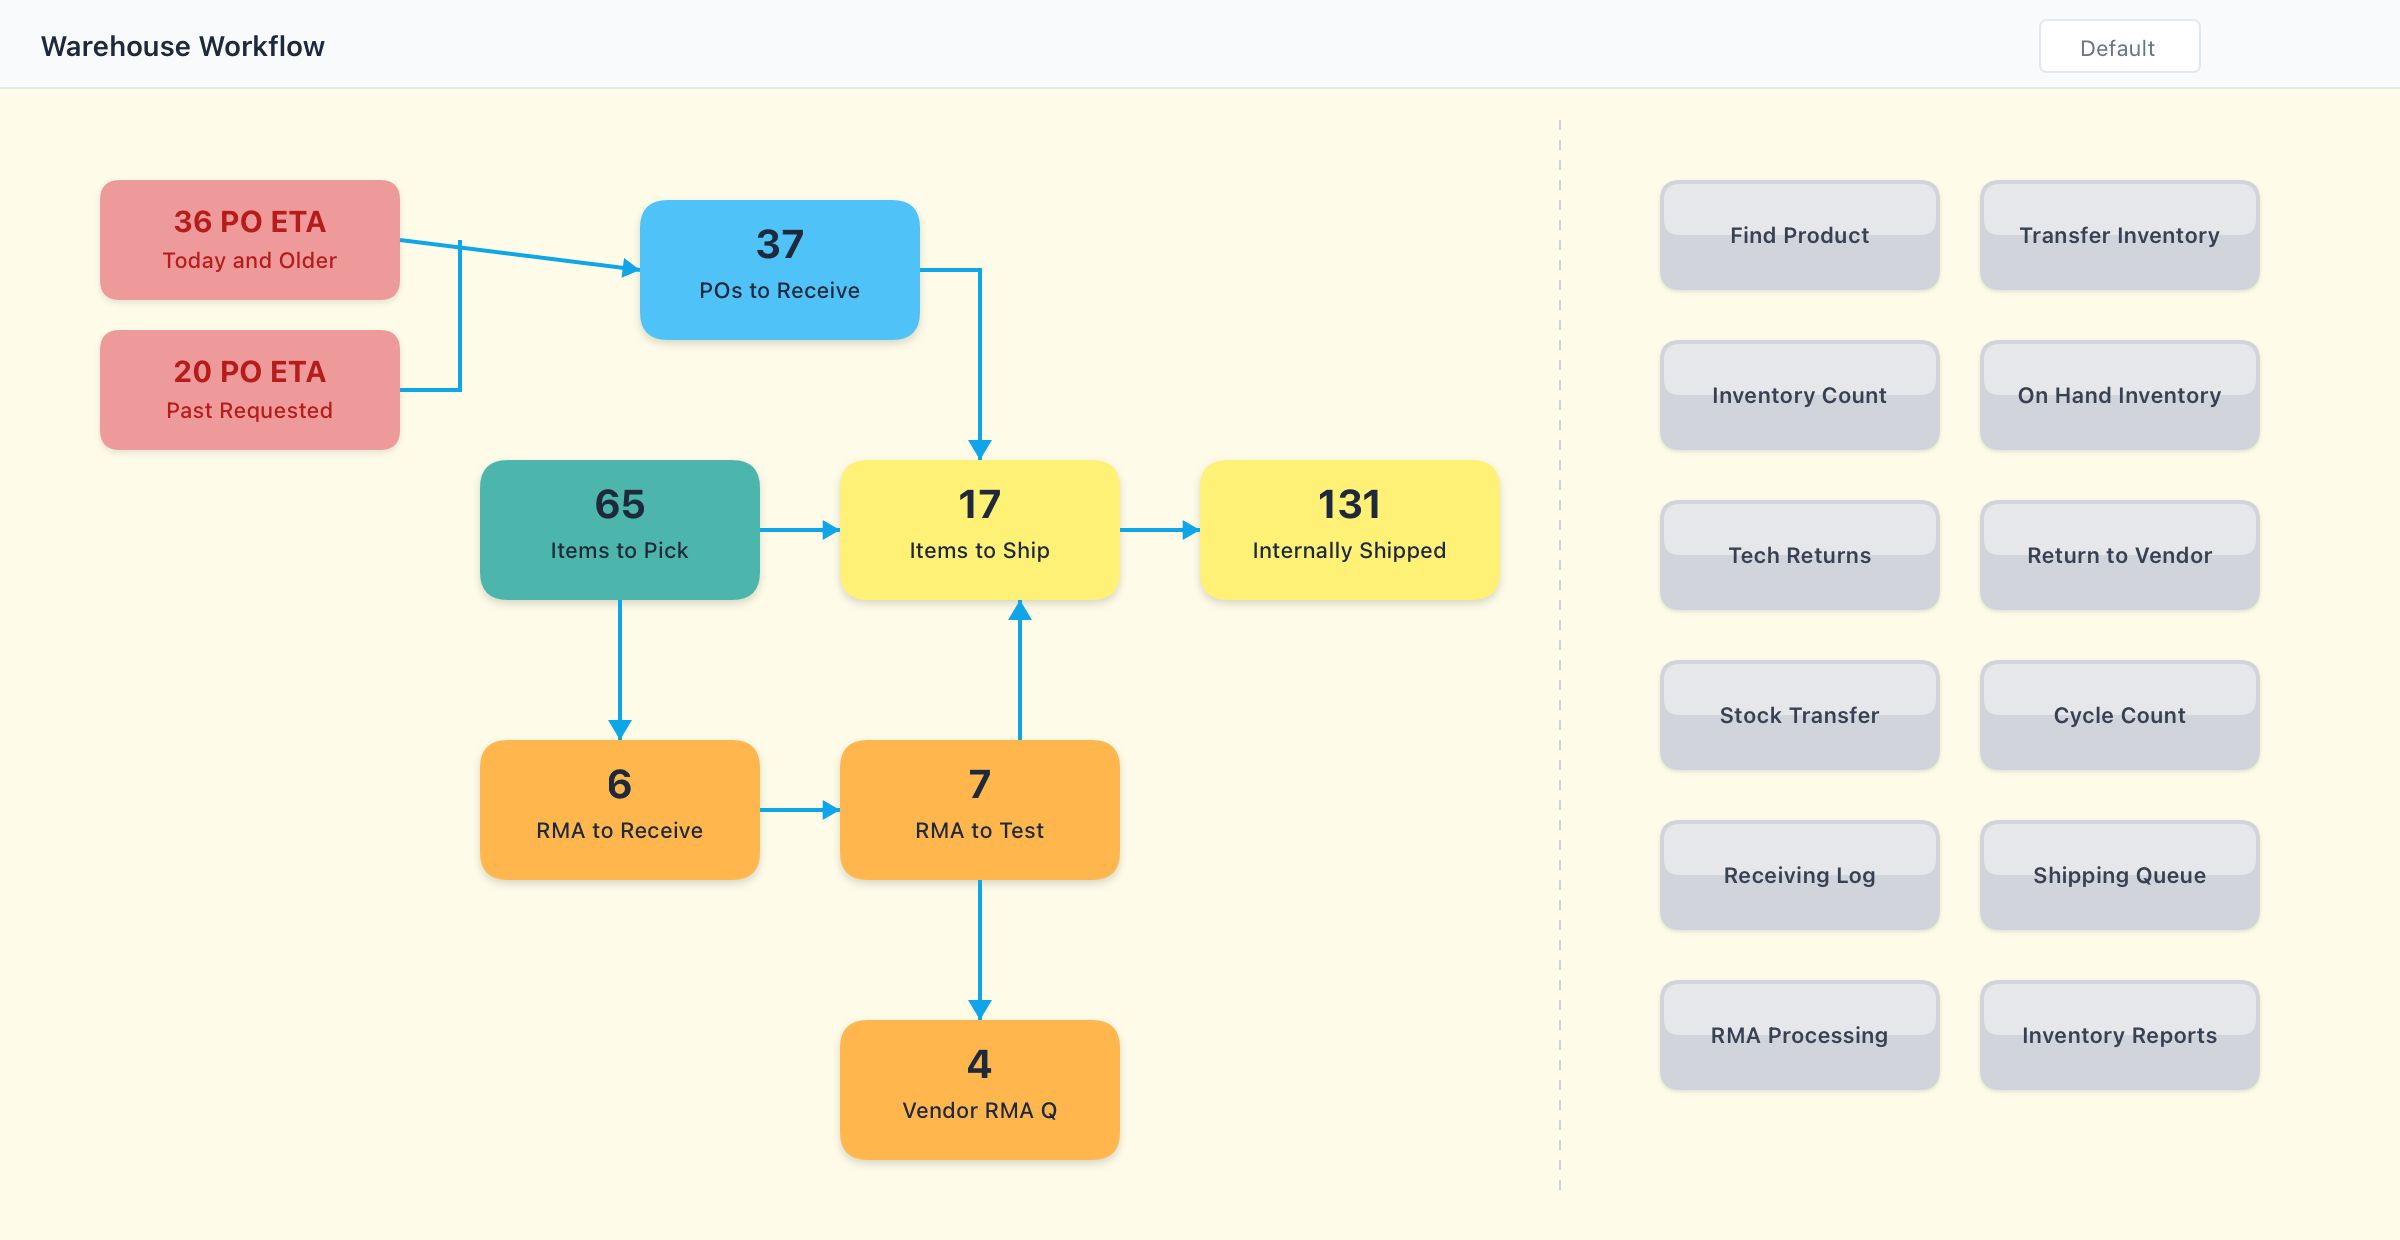
Task: Click the 4 Vendor RMA Q node
Action: tap(979, 1090)
